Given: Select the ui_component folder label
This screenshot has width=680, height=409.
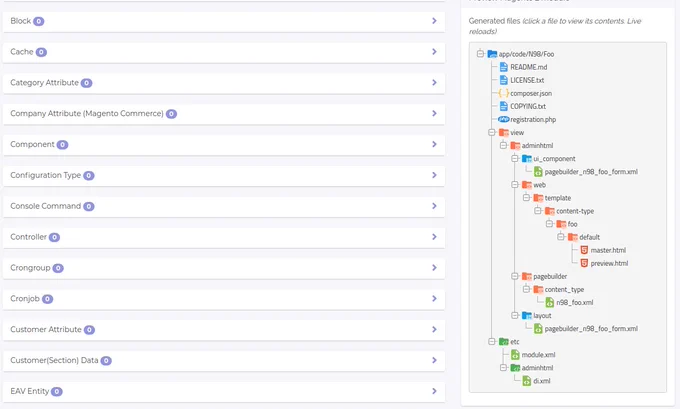Looking at the screenshot, I should (x=554, y=159).
